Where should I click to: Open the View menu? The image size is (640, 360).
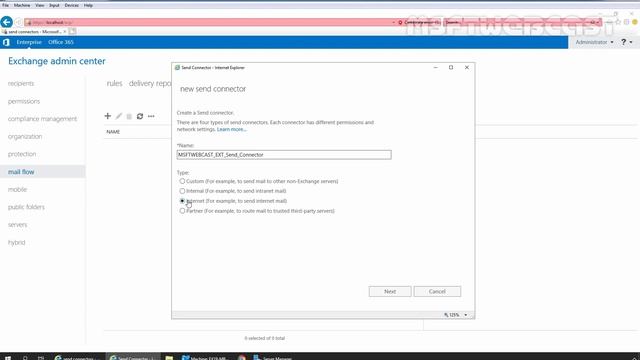point(40,5)
